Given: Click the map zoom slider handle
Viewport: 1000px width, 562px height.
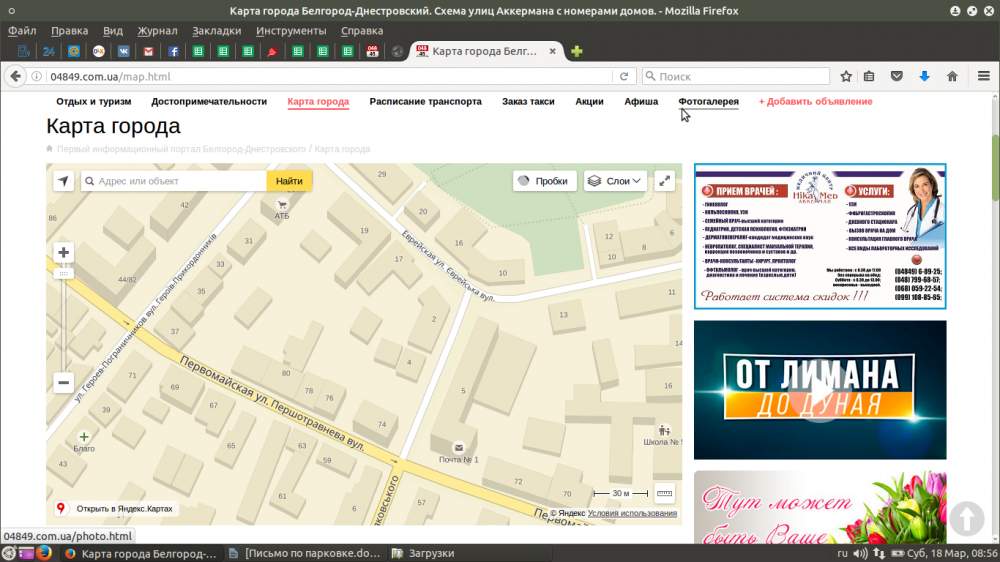Looking at the screenshot, I should [63, 274].
